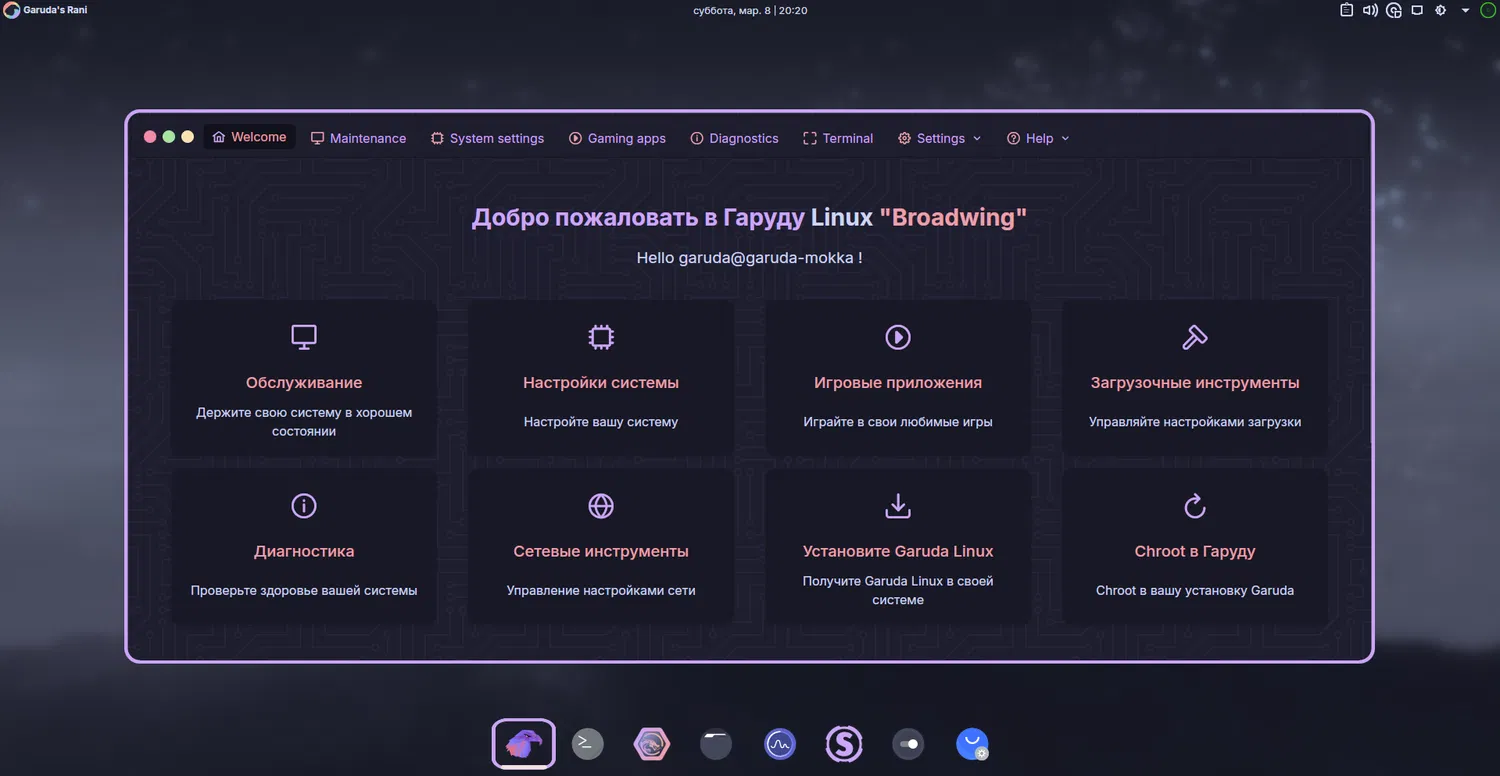The height and width of the screenshot is (776, 1500).
Task: Open the Diagnostics tab
Action: coord(734,138)
